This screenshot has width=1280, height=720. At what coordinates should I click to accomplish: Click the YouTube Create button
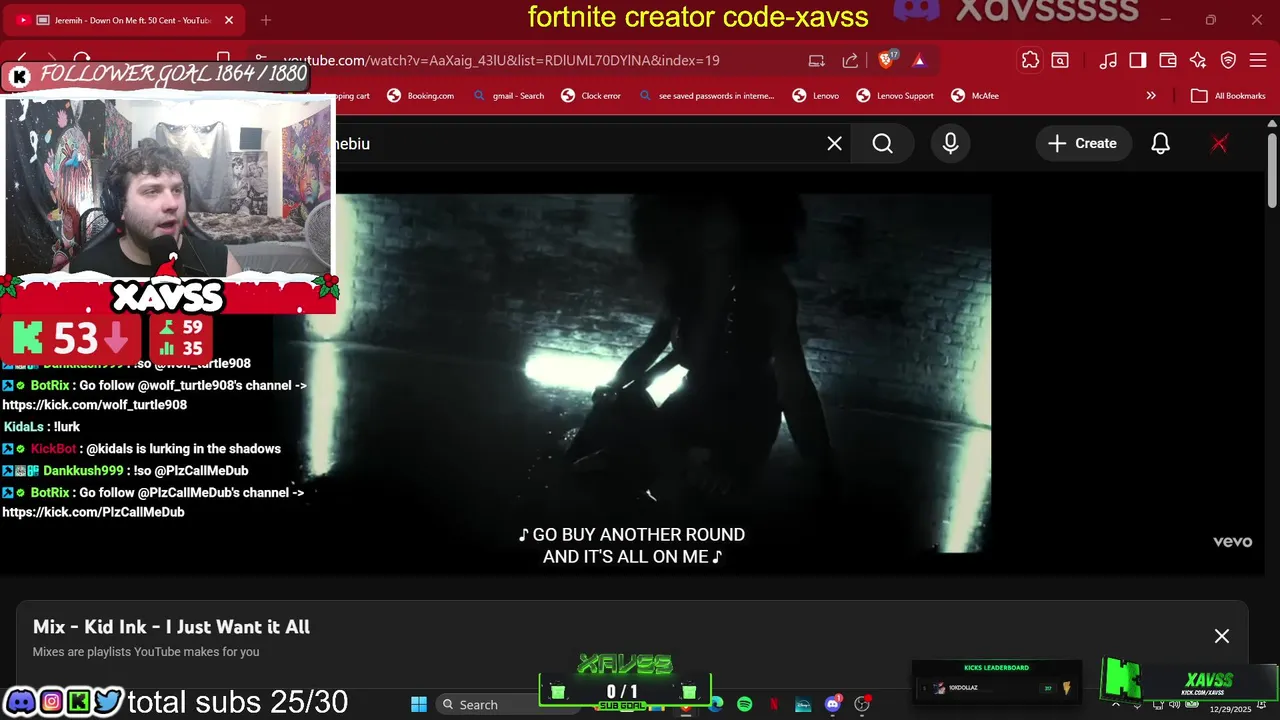(1083, 144)
